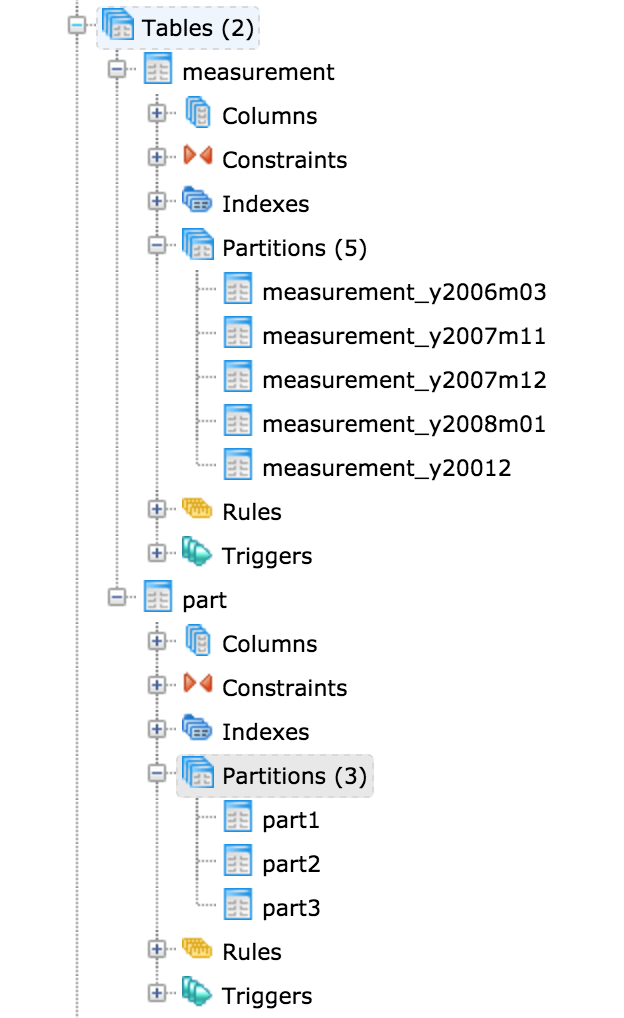Click the Rules icon under measurement

[198, 511]
